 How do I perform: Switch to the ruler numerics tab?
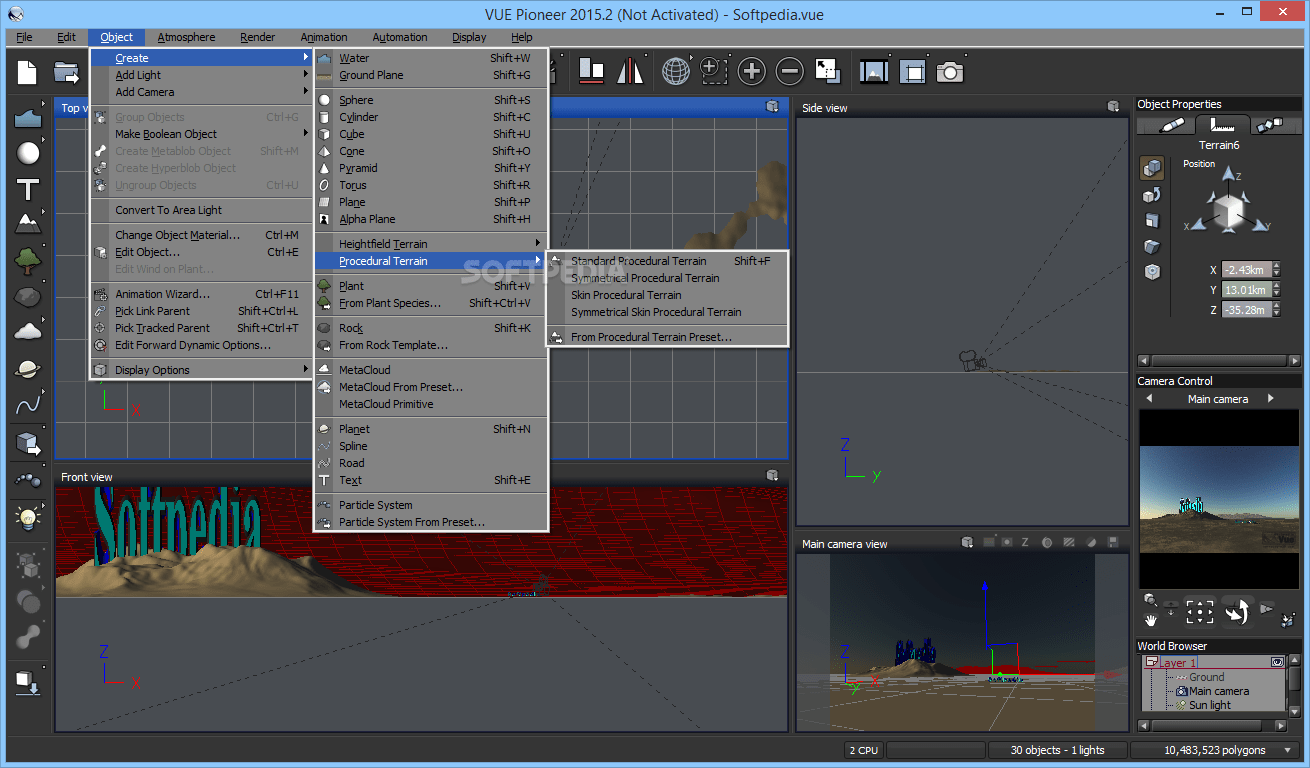(1220, 126)
